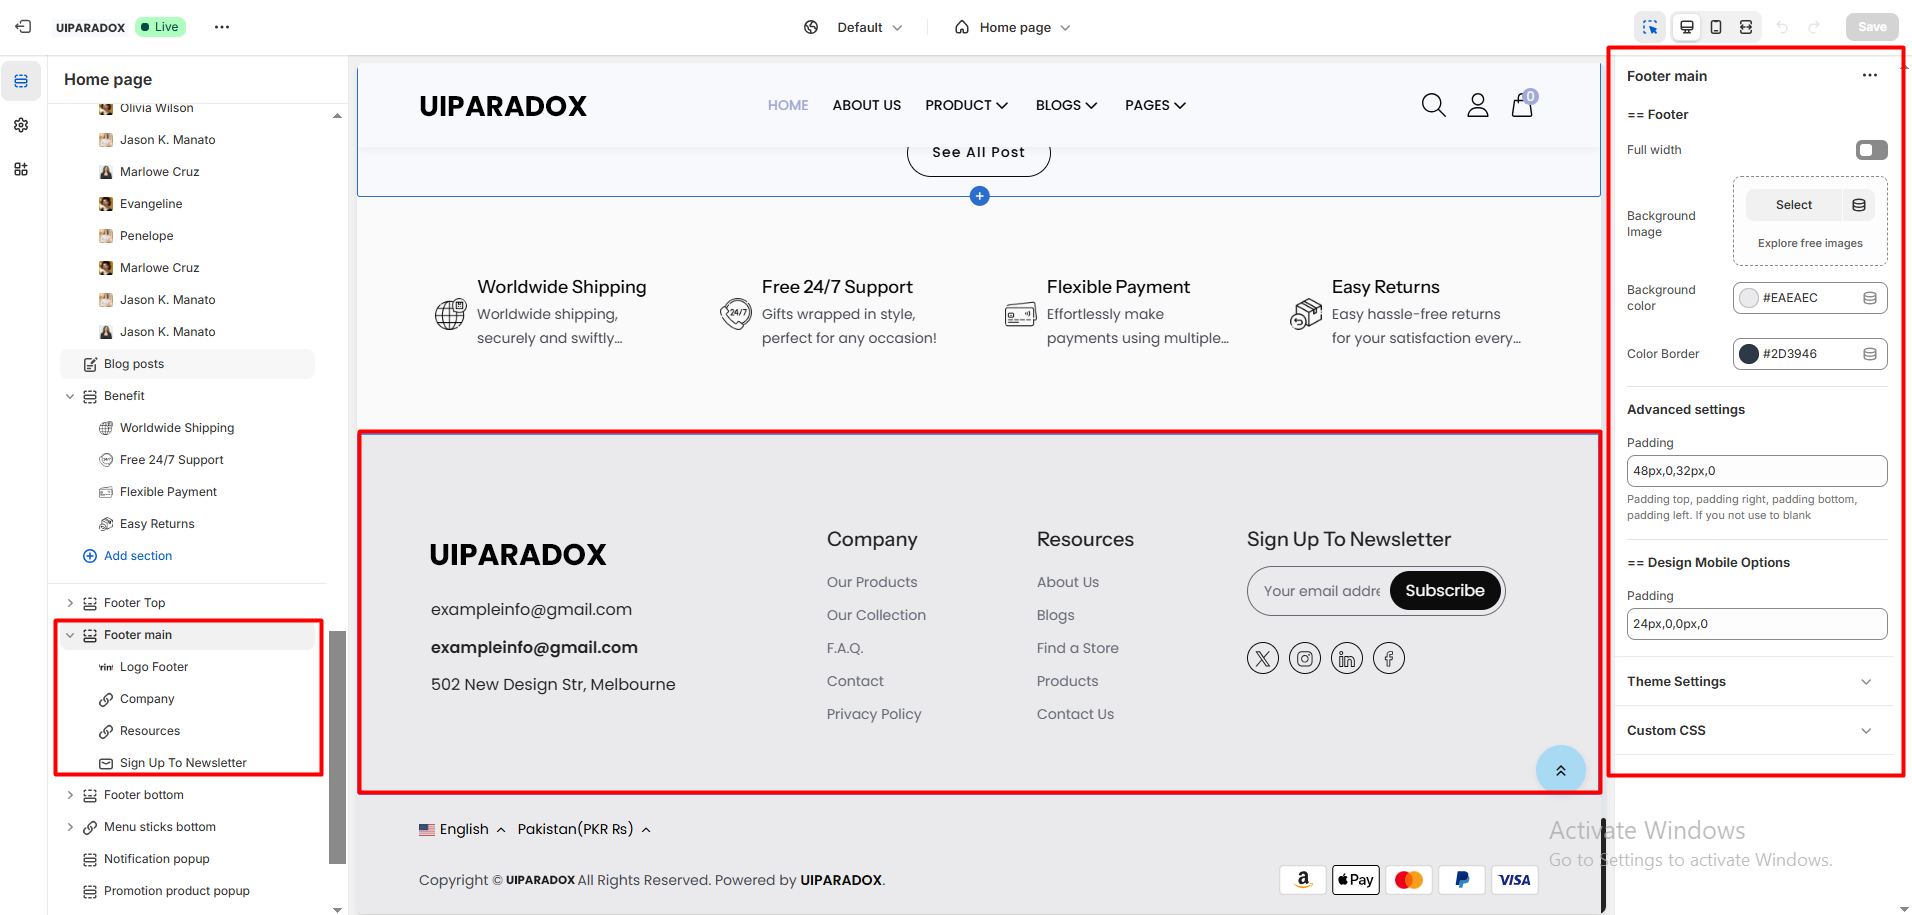
Task: Click the Instagram social icon
Action: coord(1305,658)
